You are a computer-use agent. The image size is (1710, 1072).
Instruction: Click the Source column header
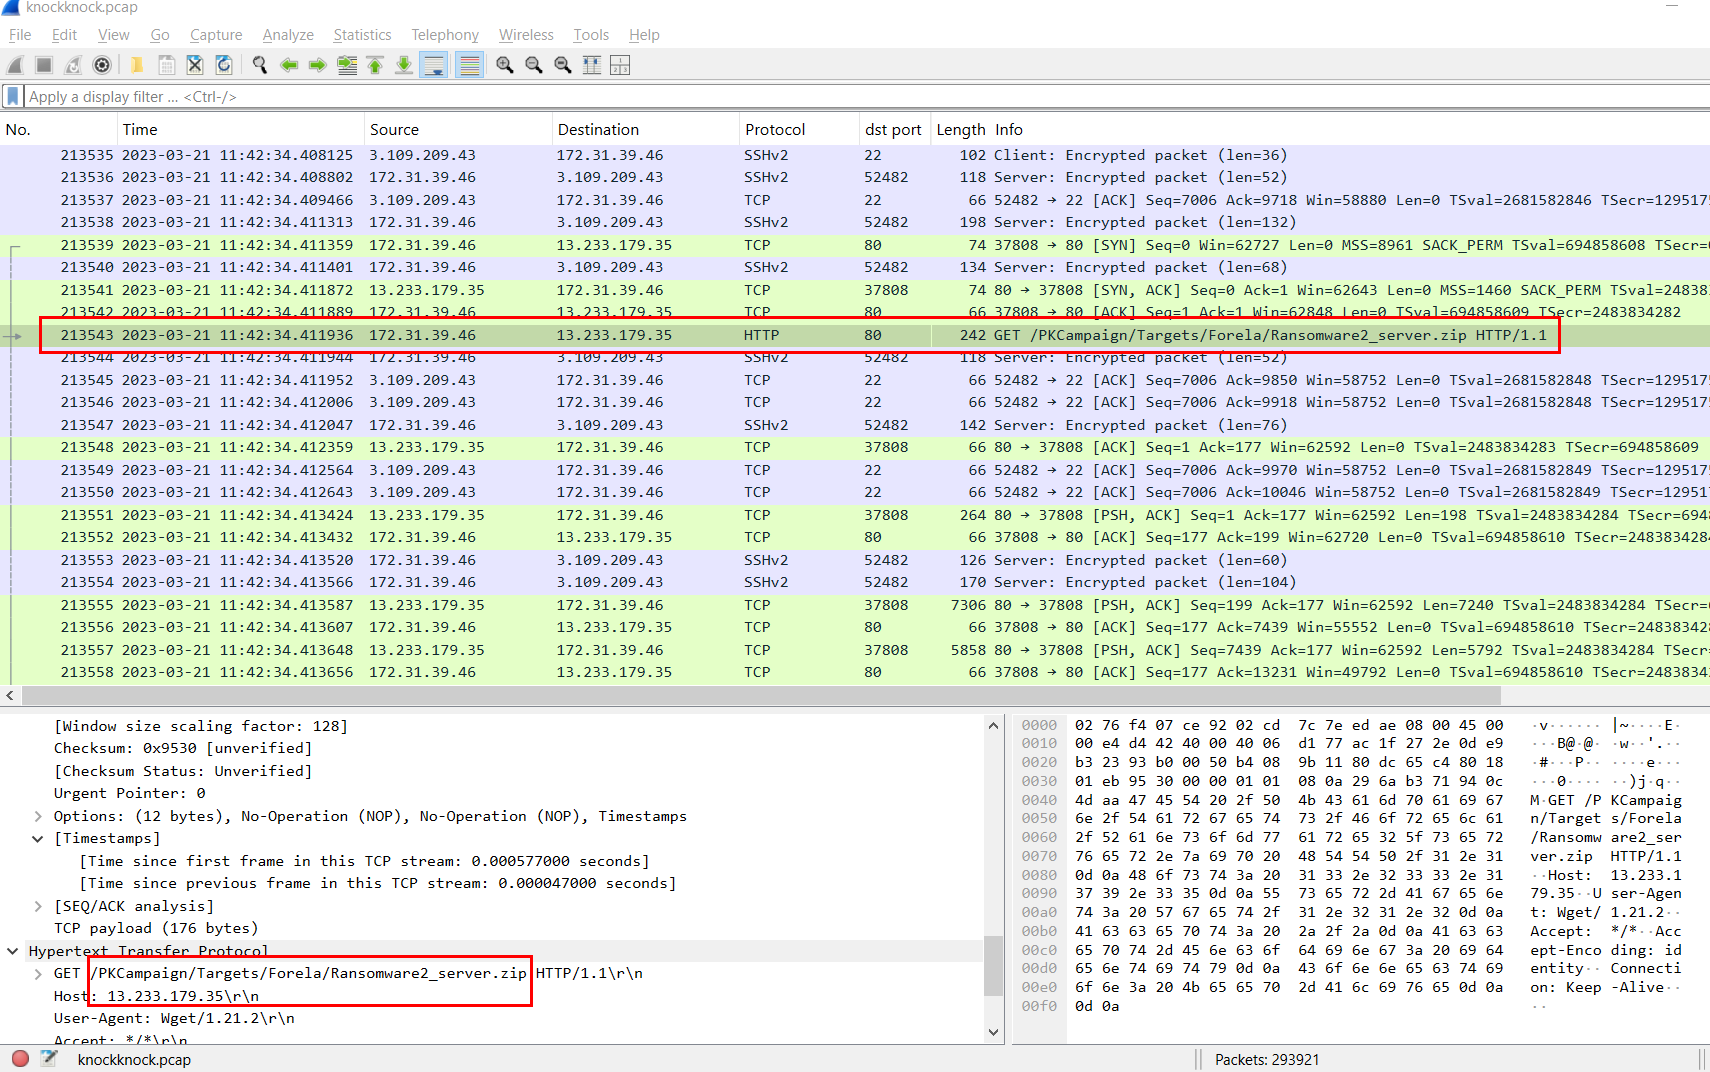pyautogui.click(x=395, y=130)
